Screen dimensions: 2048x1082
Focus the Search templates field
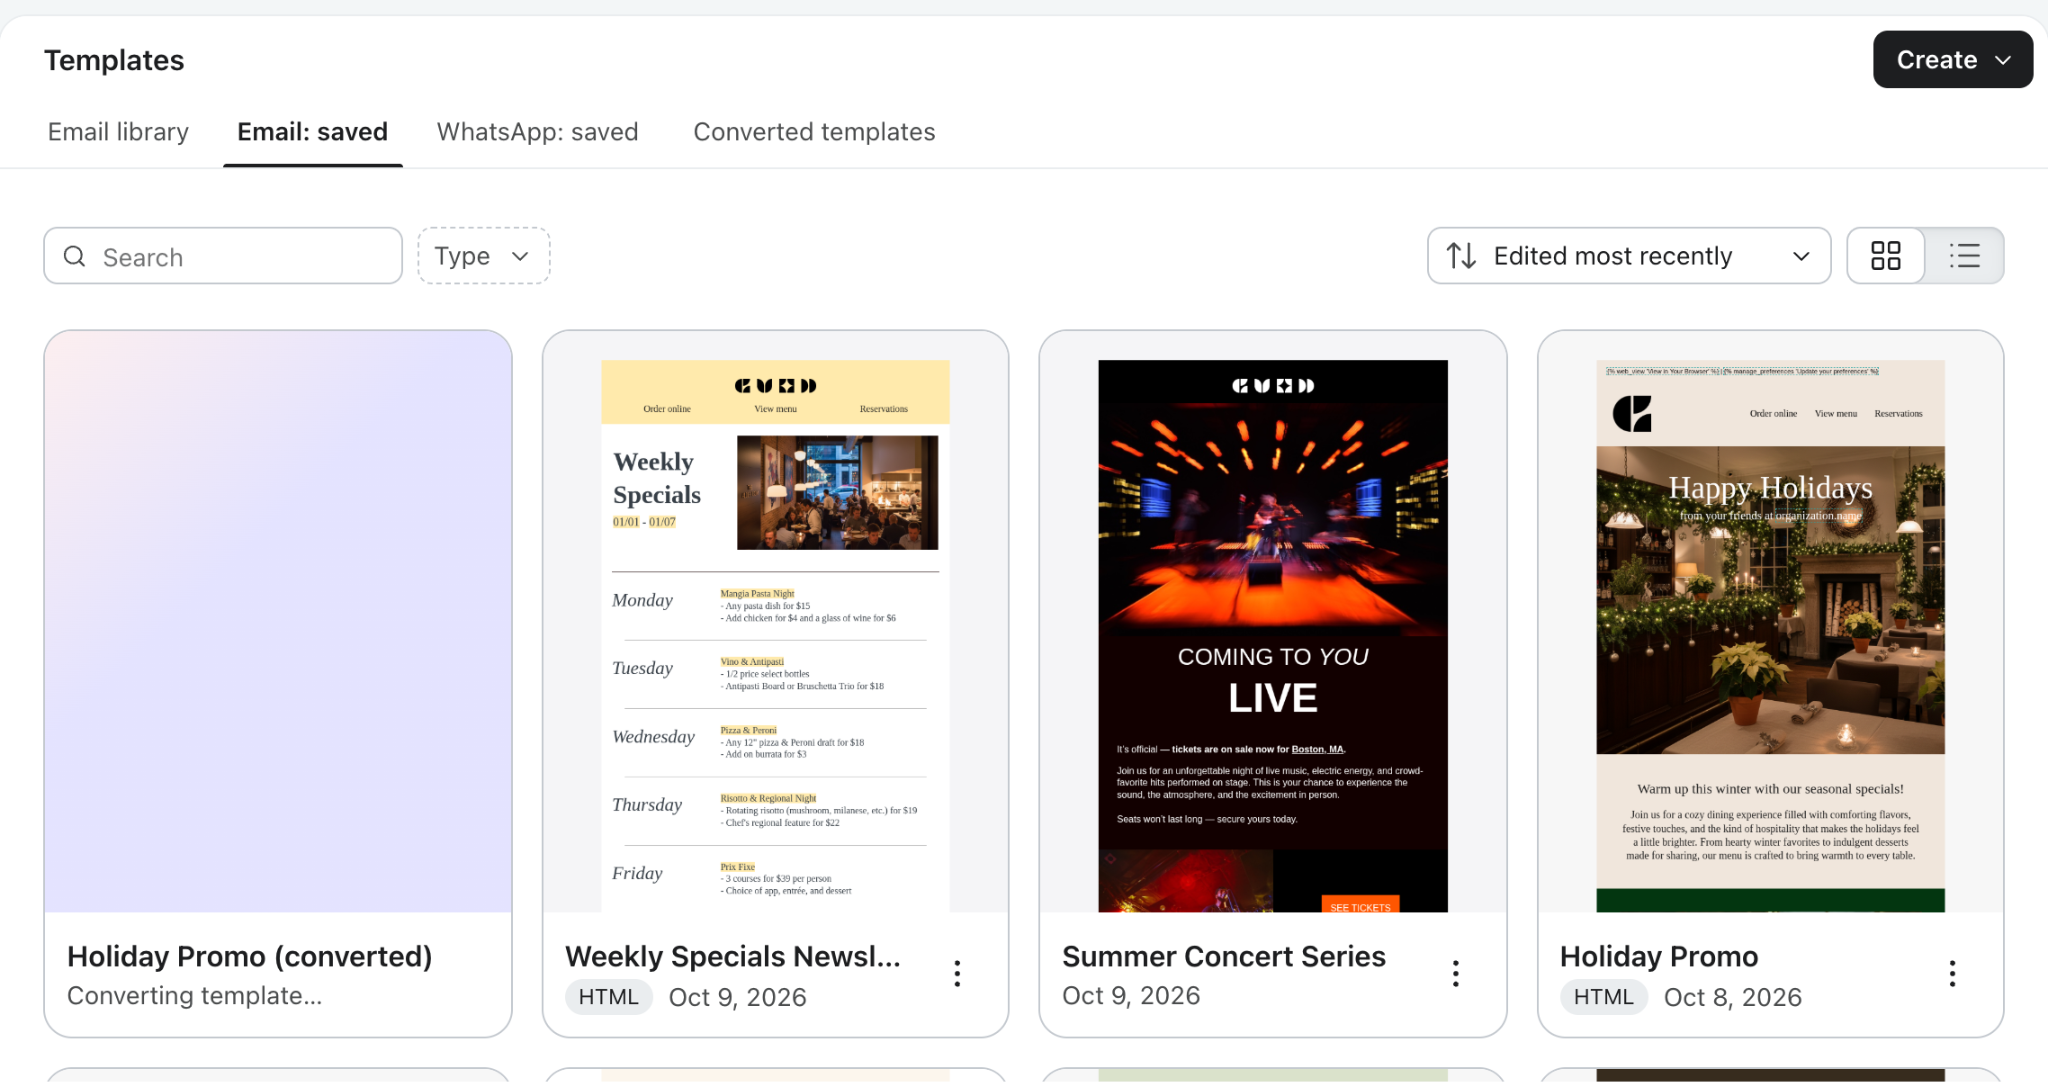click(x=223, y=256)
